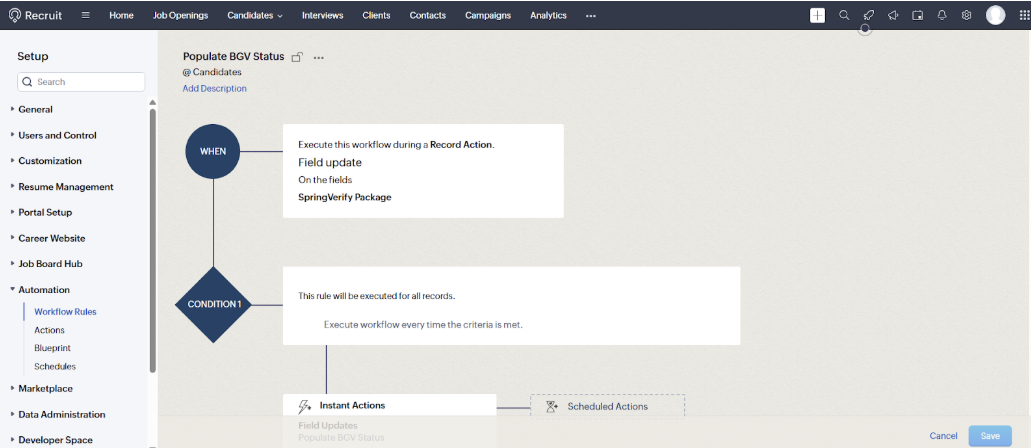Open the settings gear icon
The height and width of the screenshot is (448, 1031).
[967, 15]
